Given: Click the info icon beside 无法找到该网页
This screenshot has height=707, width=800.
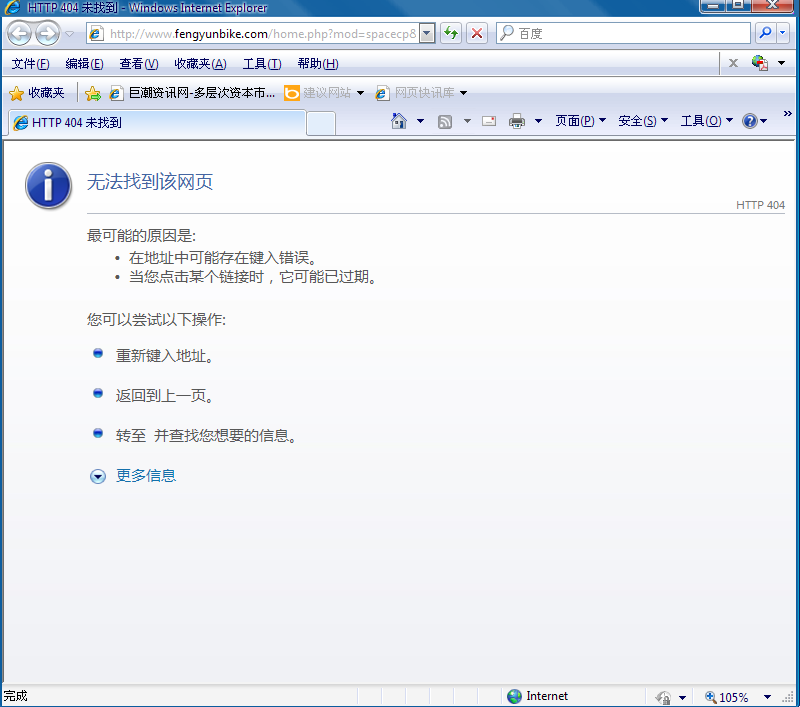Looking at the screenshot, I should tap(48, 186).
